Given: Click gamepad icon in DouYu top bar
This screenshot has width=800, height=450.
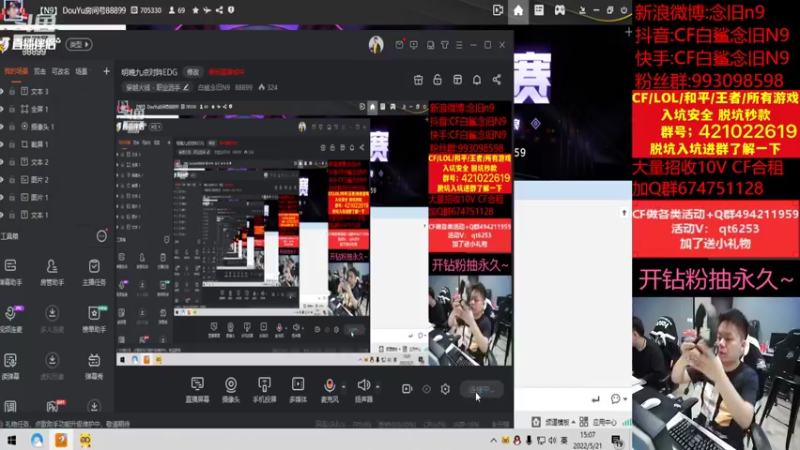Looking at the screenshot, I should click(x=560, y=10).
